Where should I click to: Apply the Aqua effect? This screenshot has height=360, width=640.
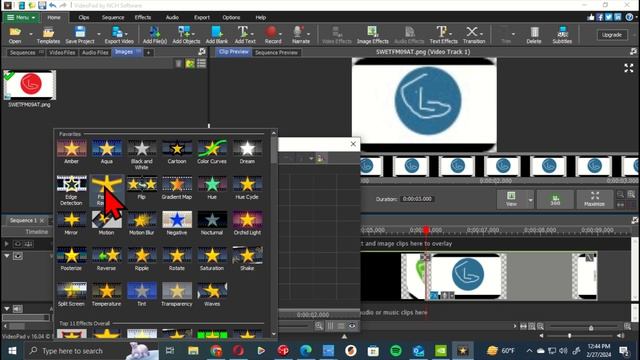pyautogui.click(x=107, y=152)
